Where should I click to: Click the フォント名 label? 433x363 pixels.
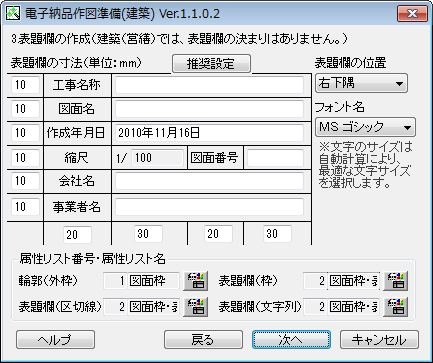[340, 107]
